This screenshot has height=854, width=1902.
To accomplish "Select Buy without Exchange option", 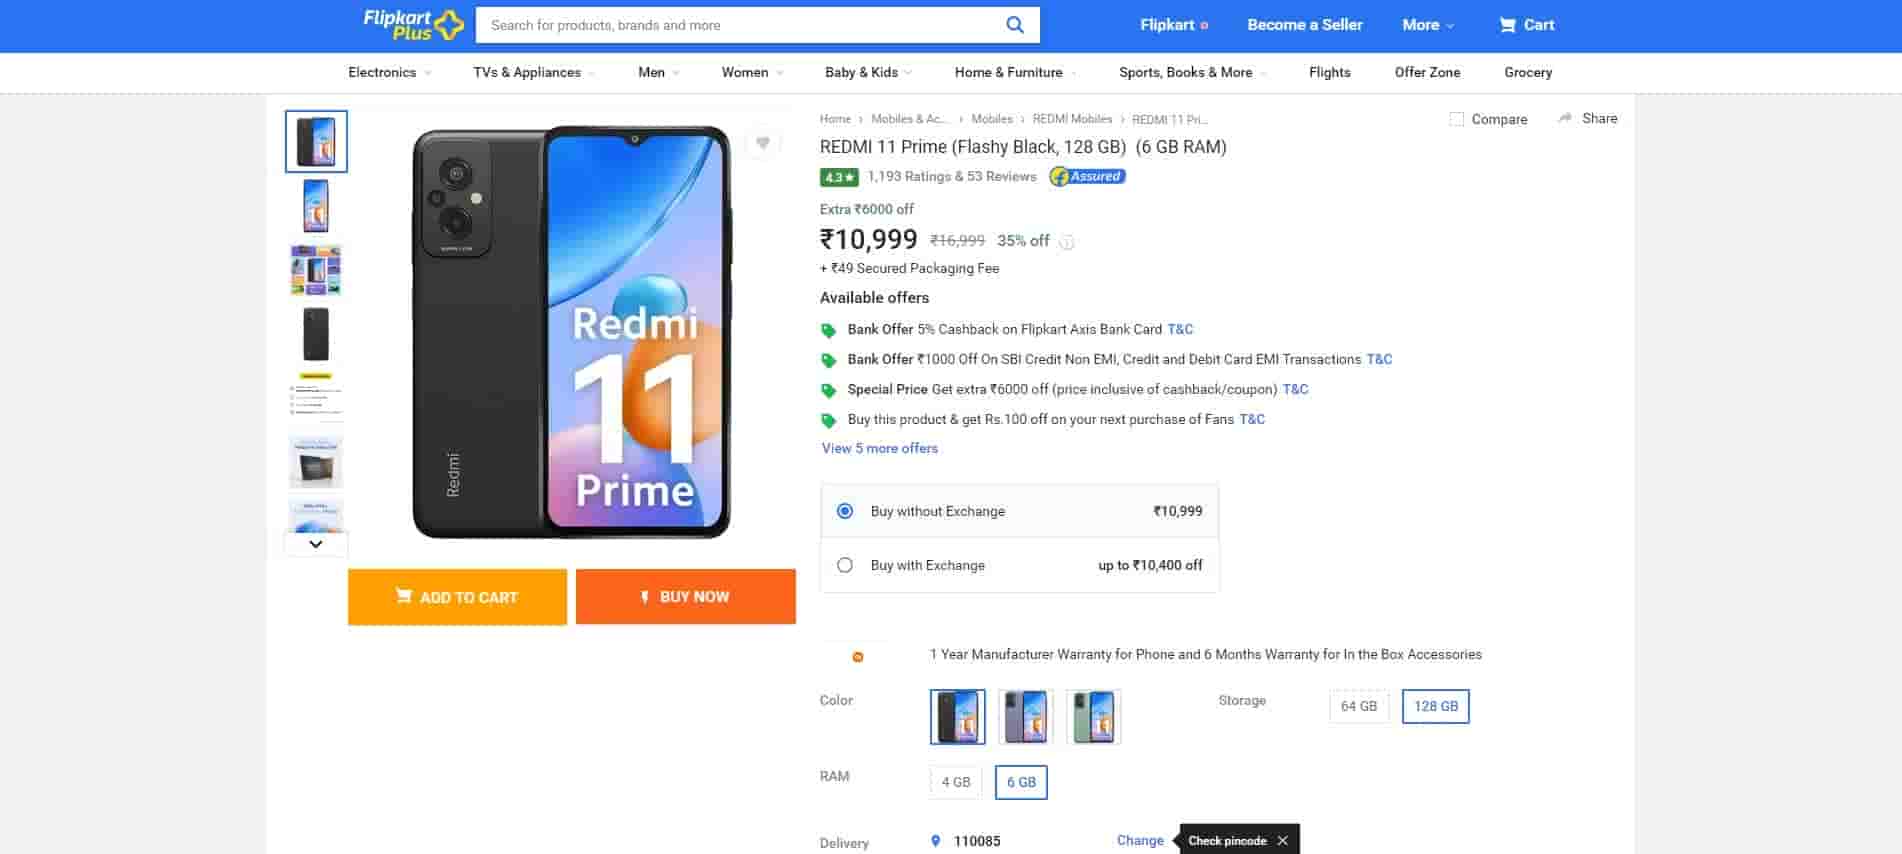I will point(845,511).
